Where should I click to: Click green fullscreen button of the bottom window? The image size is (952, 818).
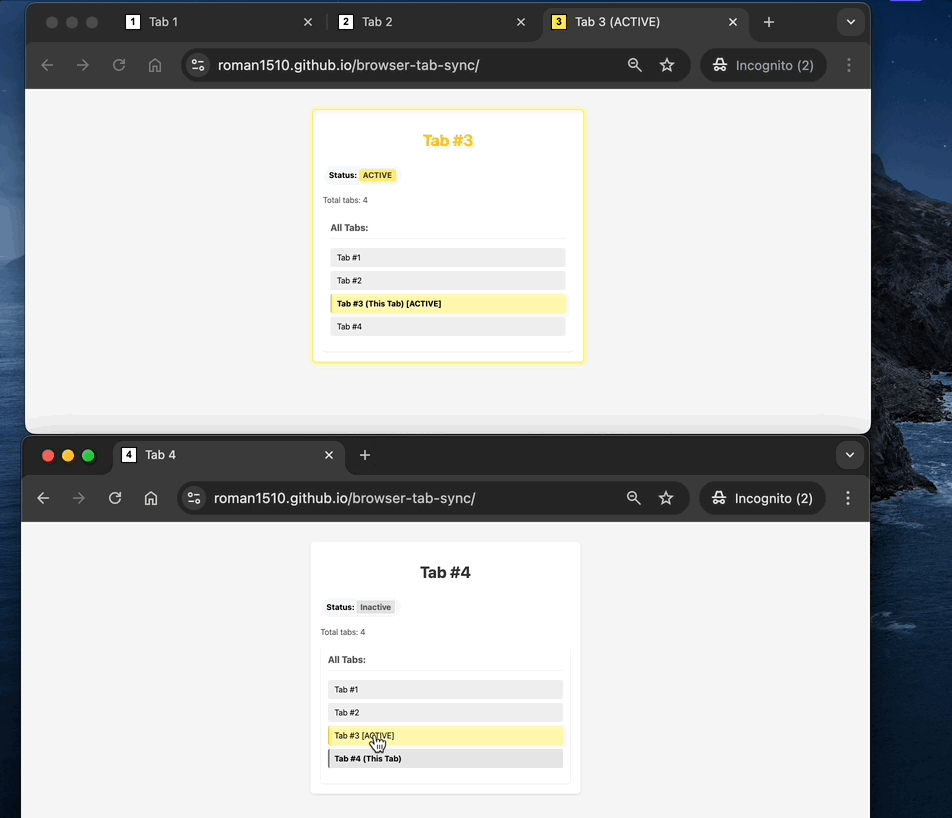(88, 455)
